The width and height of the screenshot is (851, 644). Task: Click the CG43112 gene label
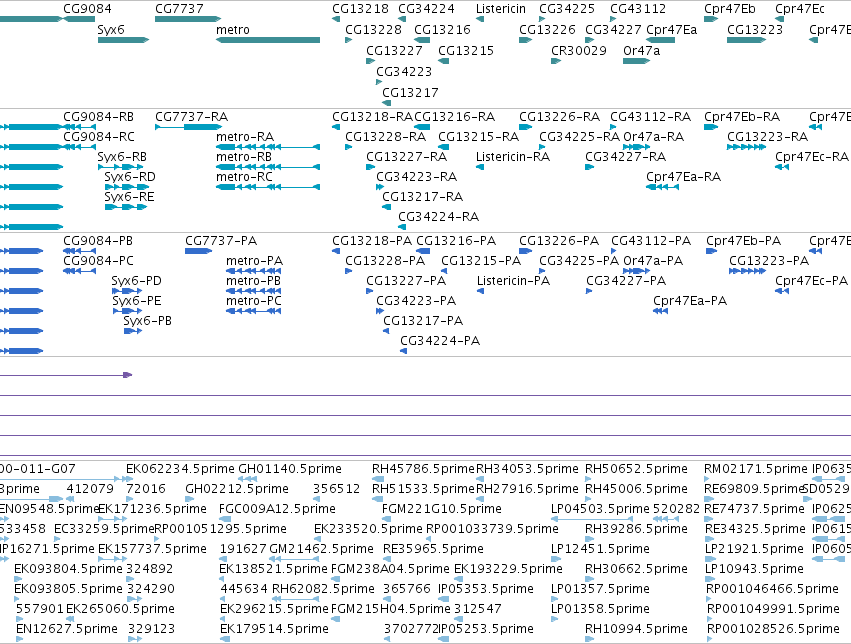pyautogui.click(x=638, y=9)
